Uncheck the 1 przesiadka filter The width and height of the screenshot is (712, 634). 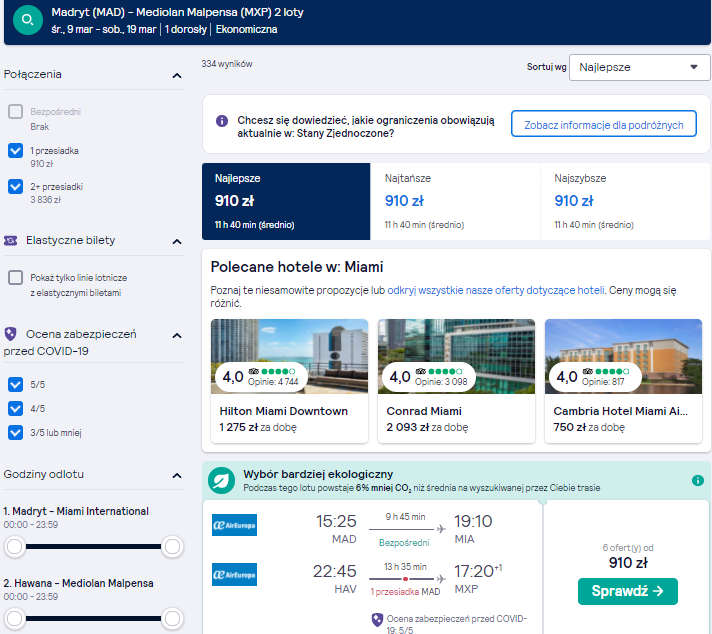15,150
